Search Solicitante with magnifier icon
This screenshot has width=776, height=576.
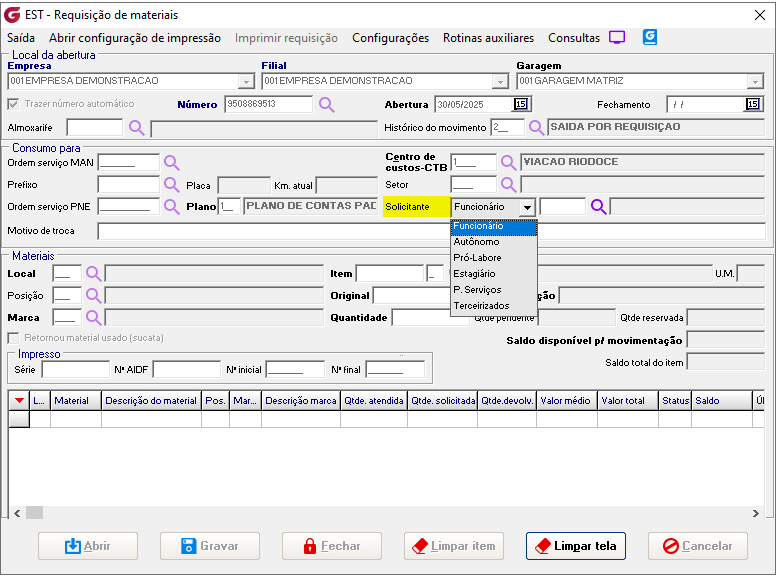(x=599, y=206)
